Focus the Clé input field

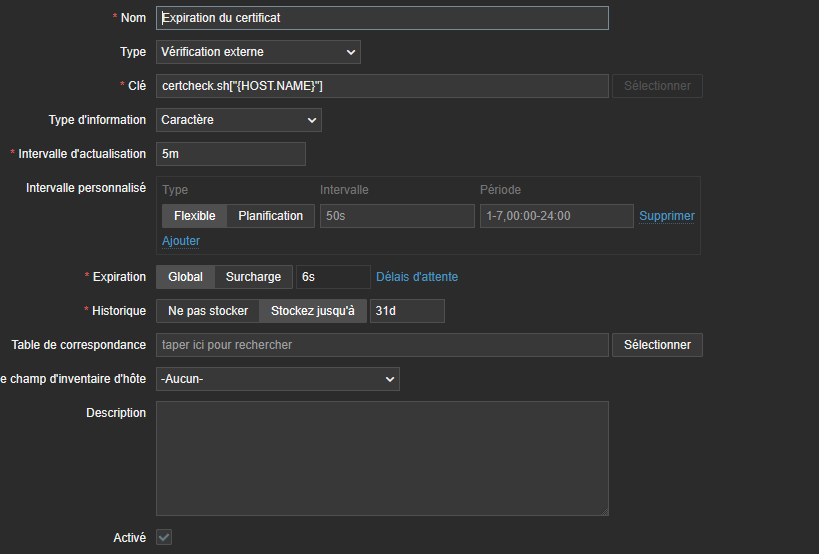click(x=382, y=86)
